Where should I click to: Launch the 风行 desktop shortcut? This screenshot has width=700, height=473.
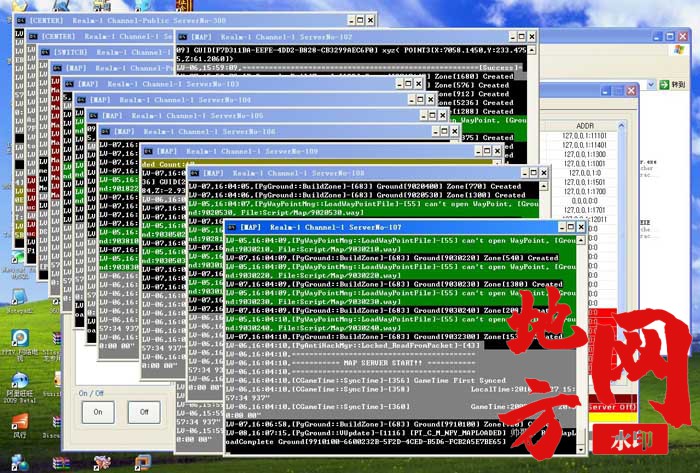point(20,421)
